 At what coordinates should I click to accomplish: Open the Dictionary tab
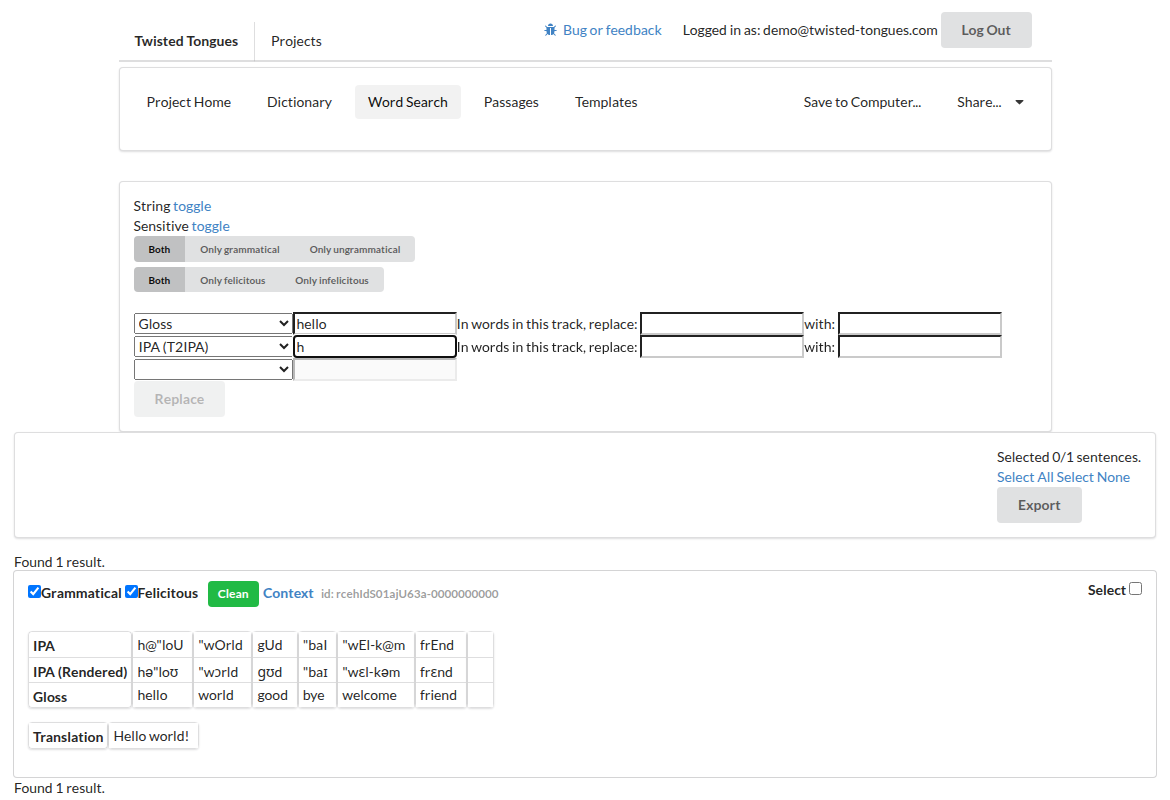[x=299, y=102]
